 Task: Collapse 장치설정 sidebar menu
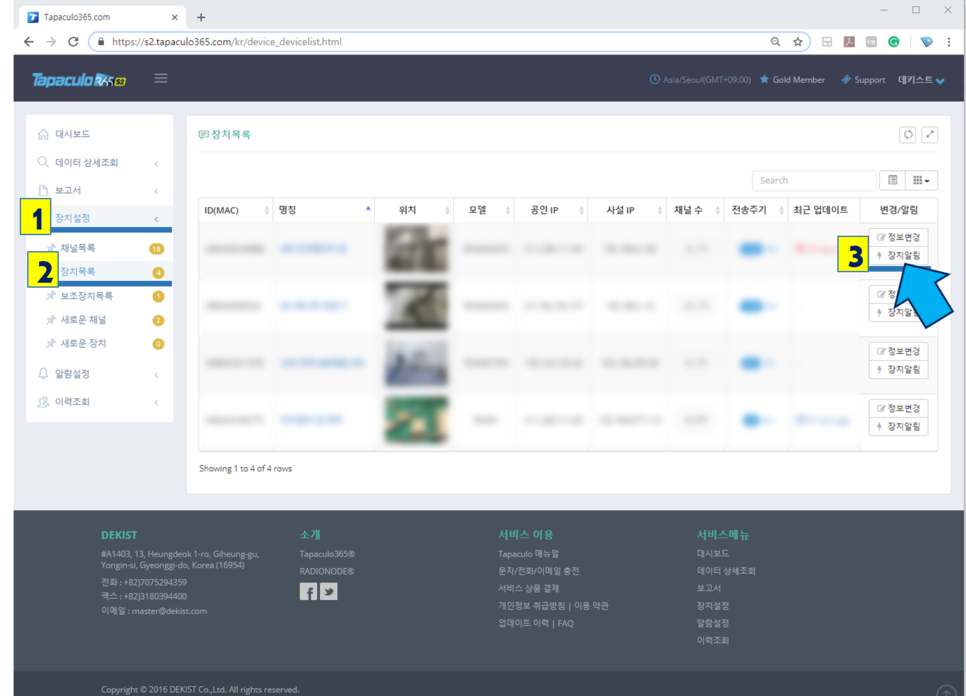99,218
